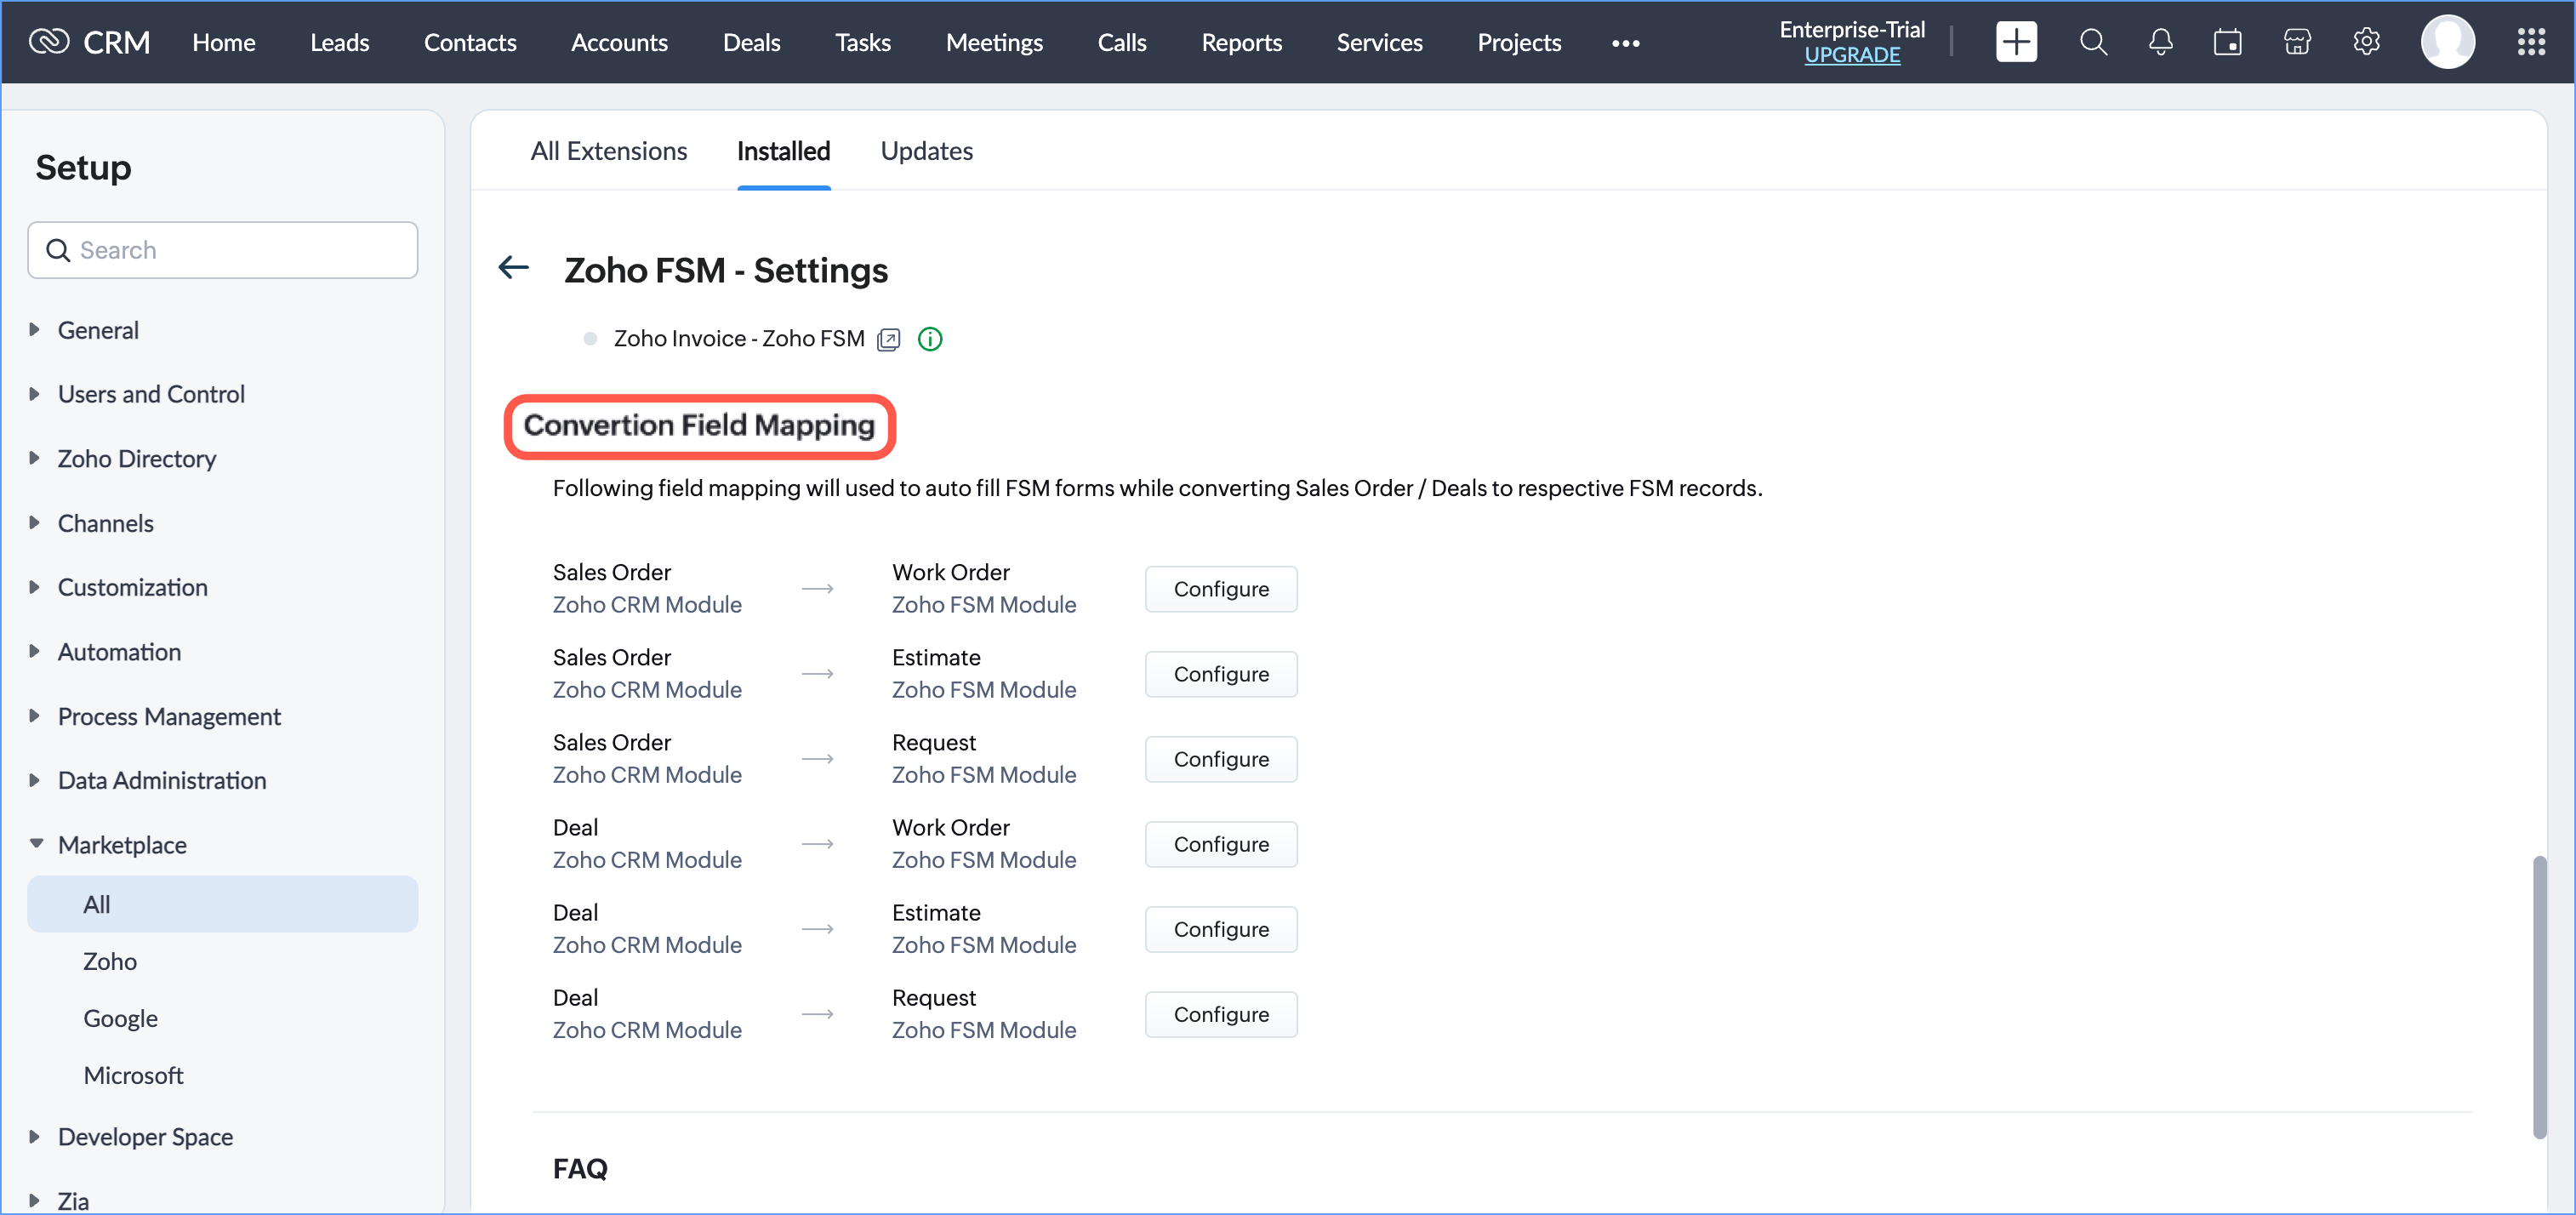Open the apps grid launcher icon
The width and height of the screenshot is (2576, 1215).
(x=2530, y=42)
